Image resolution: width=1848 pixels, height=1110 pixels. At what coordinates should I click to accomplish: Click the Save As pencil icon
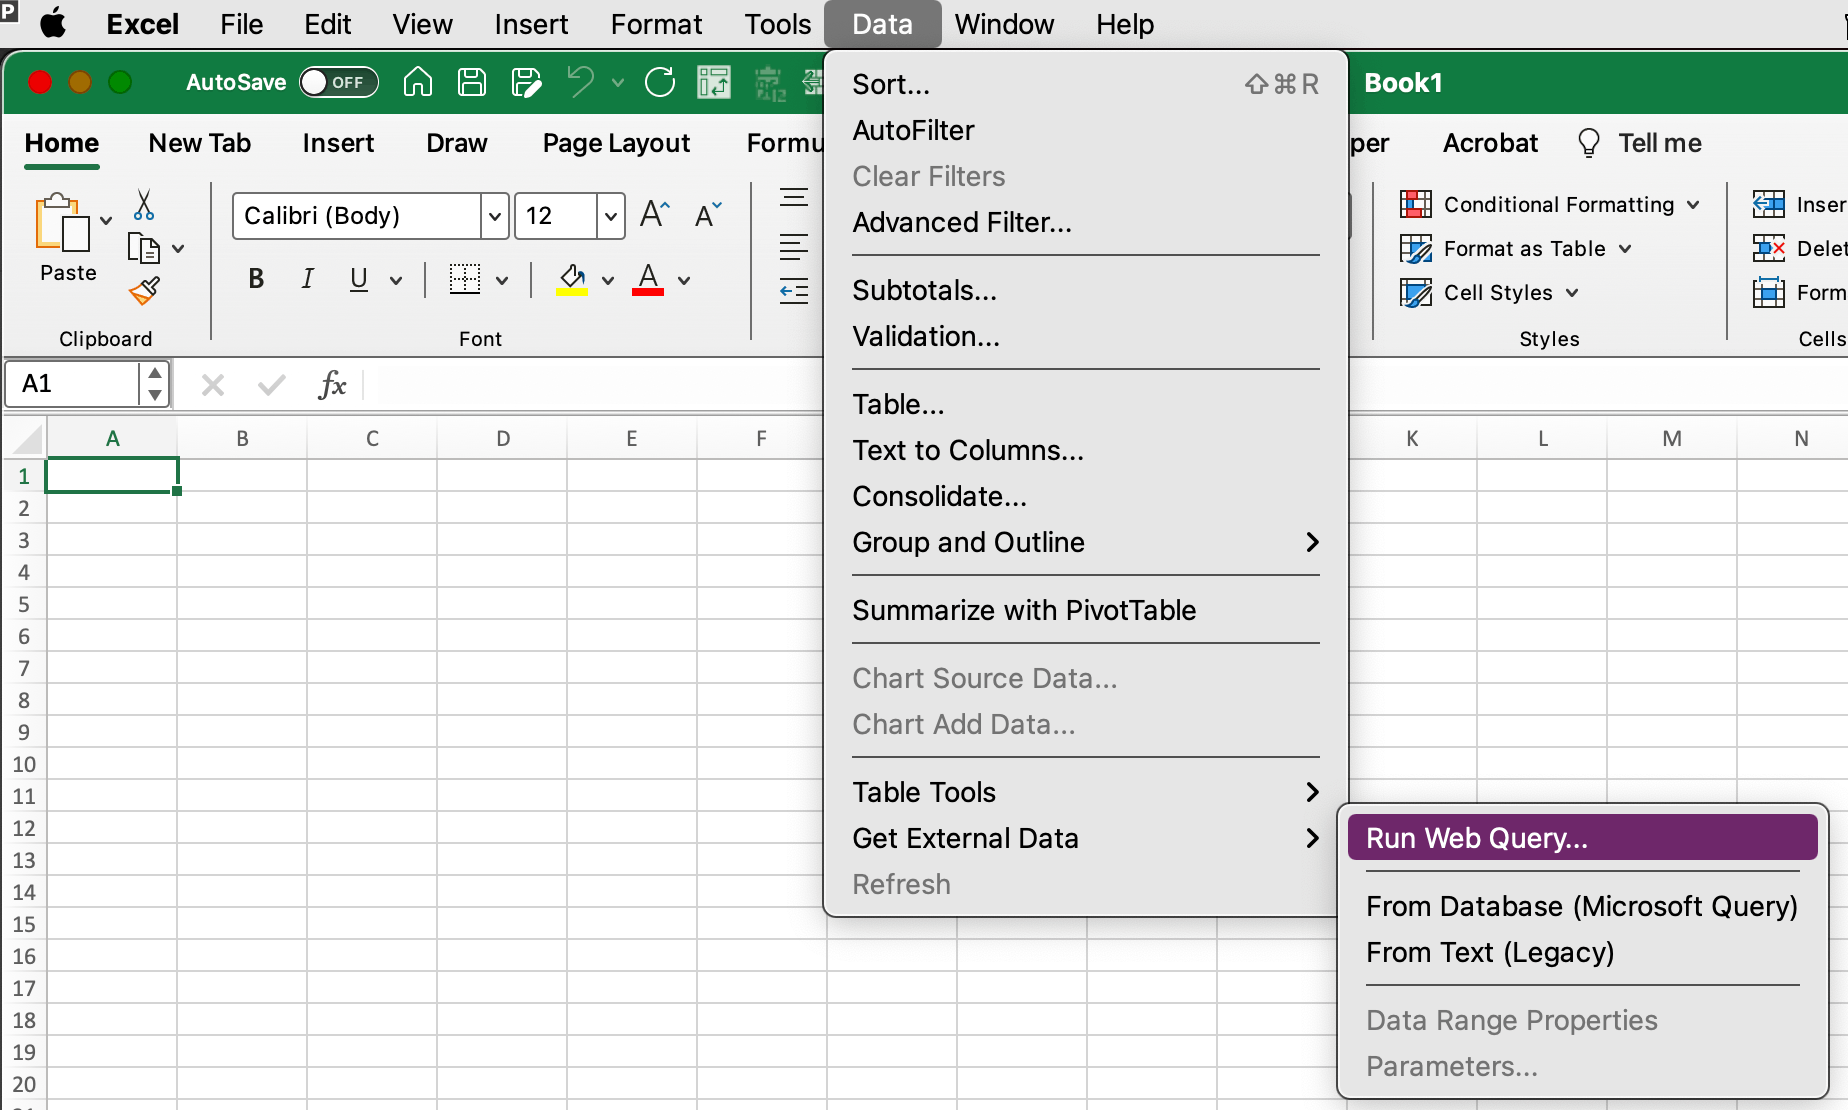[x=526, y=82]
